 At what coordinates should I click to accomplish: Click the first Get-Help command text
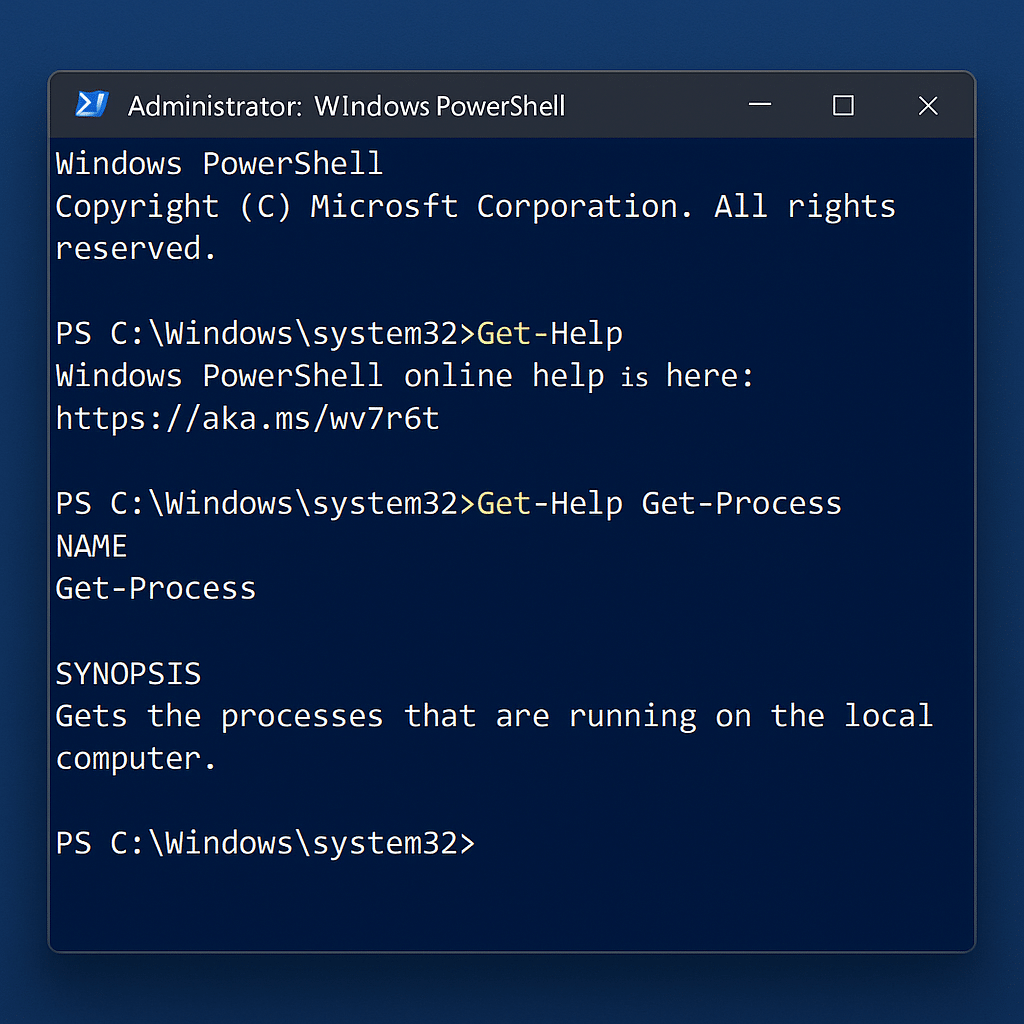(550, 334)
